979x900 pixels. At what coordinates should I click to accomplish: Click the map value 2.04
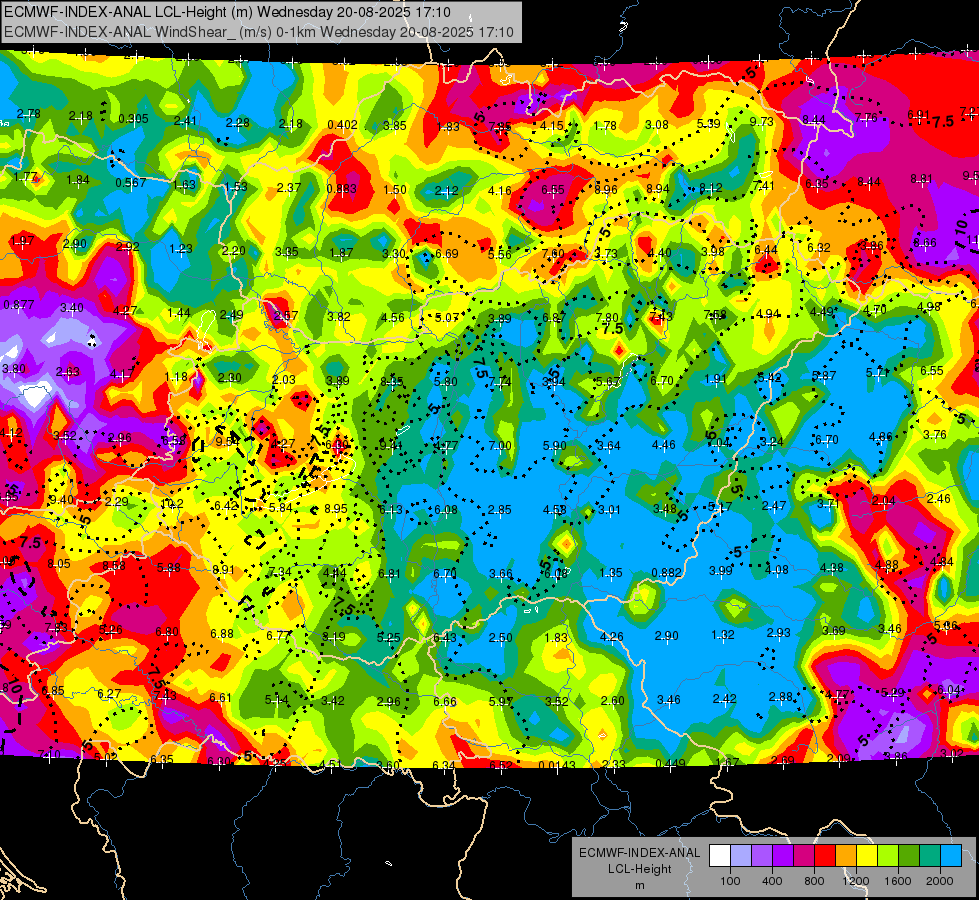pos(883,500)
